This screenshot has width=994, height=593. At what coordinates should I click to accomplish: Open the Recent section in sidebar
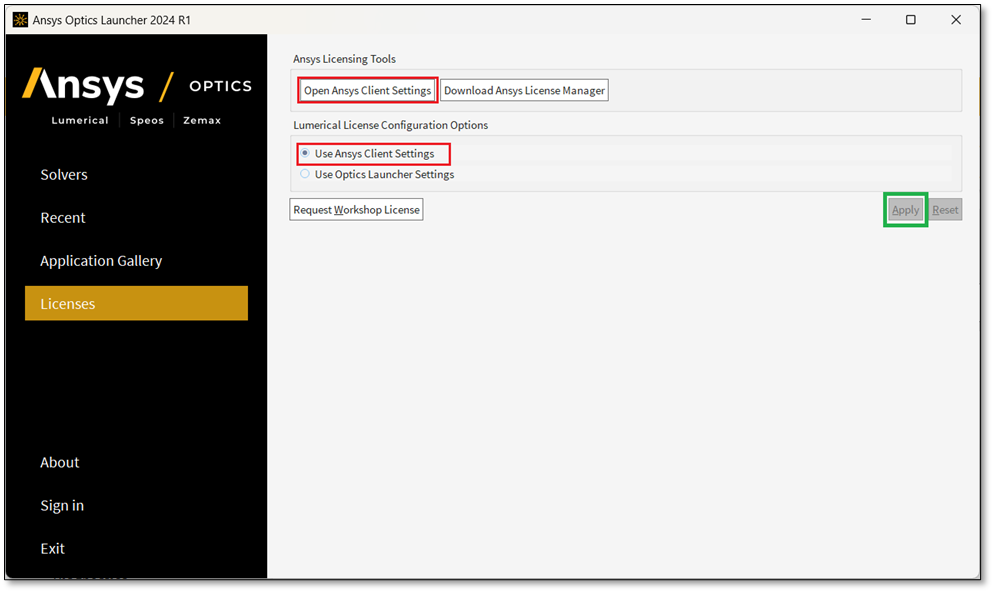click(63, 218)
